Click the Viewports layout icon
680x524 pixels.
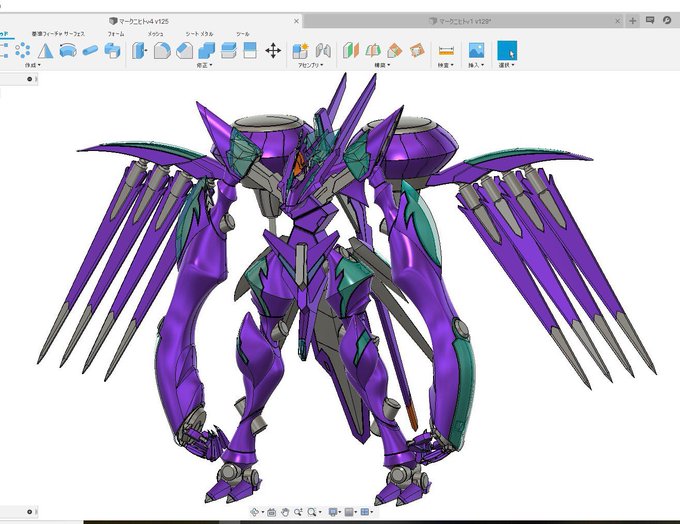tap(364, 512)
